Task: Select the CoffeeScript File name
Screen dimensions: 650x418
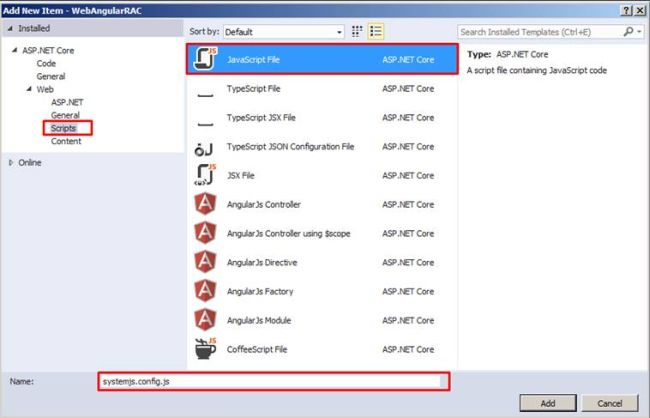Action: (x=257, y=350)
